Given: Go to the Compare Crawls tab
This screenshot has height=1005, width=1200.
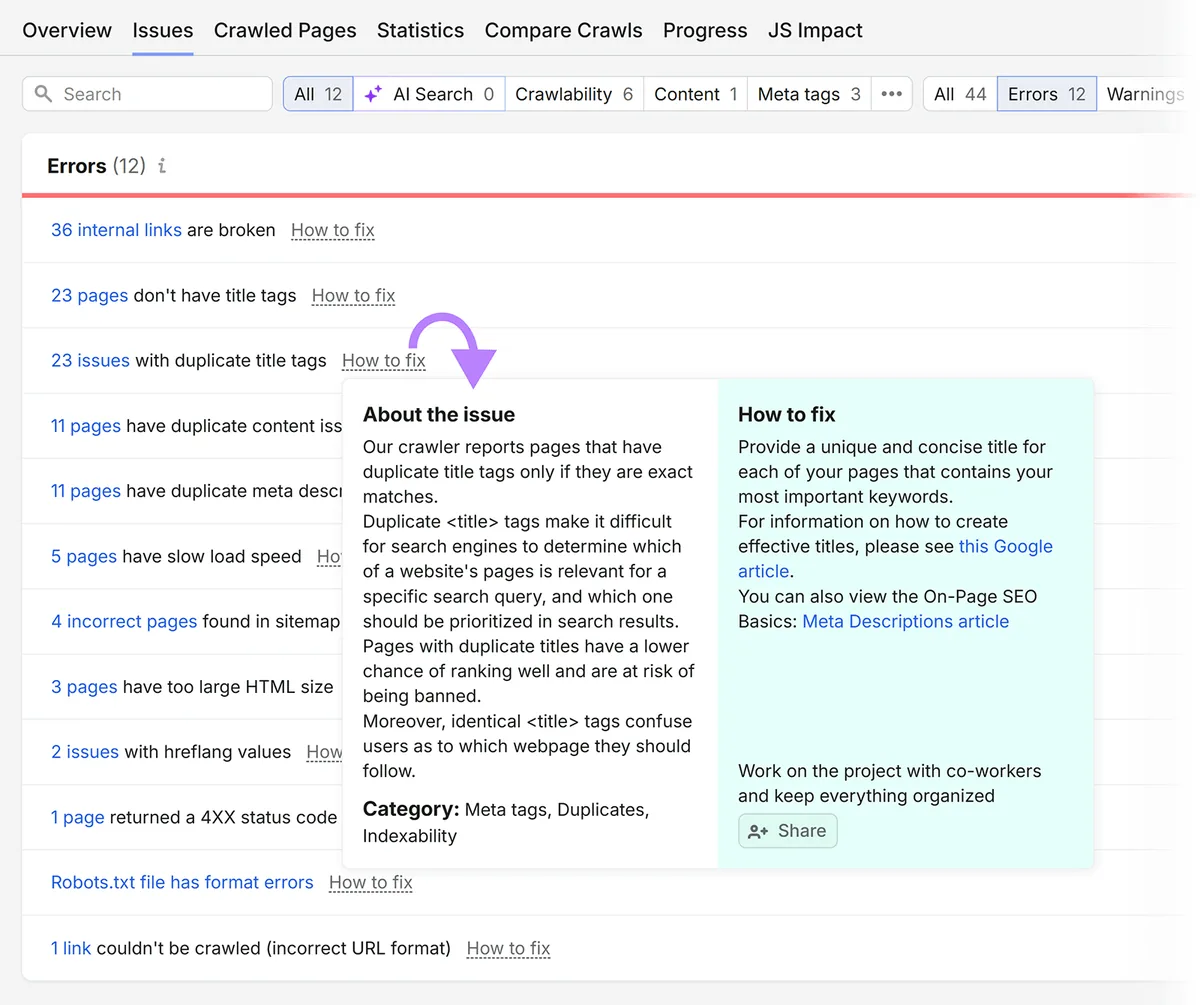Looking at the screenshot, I should click(564, 31).
